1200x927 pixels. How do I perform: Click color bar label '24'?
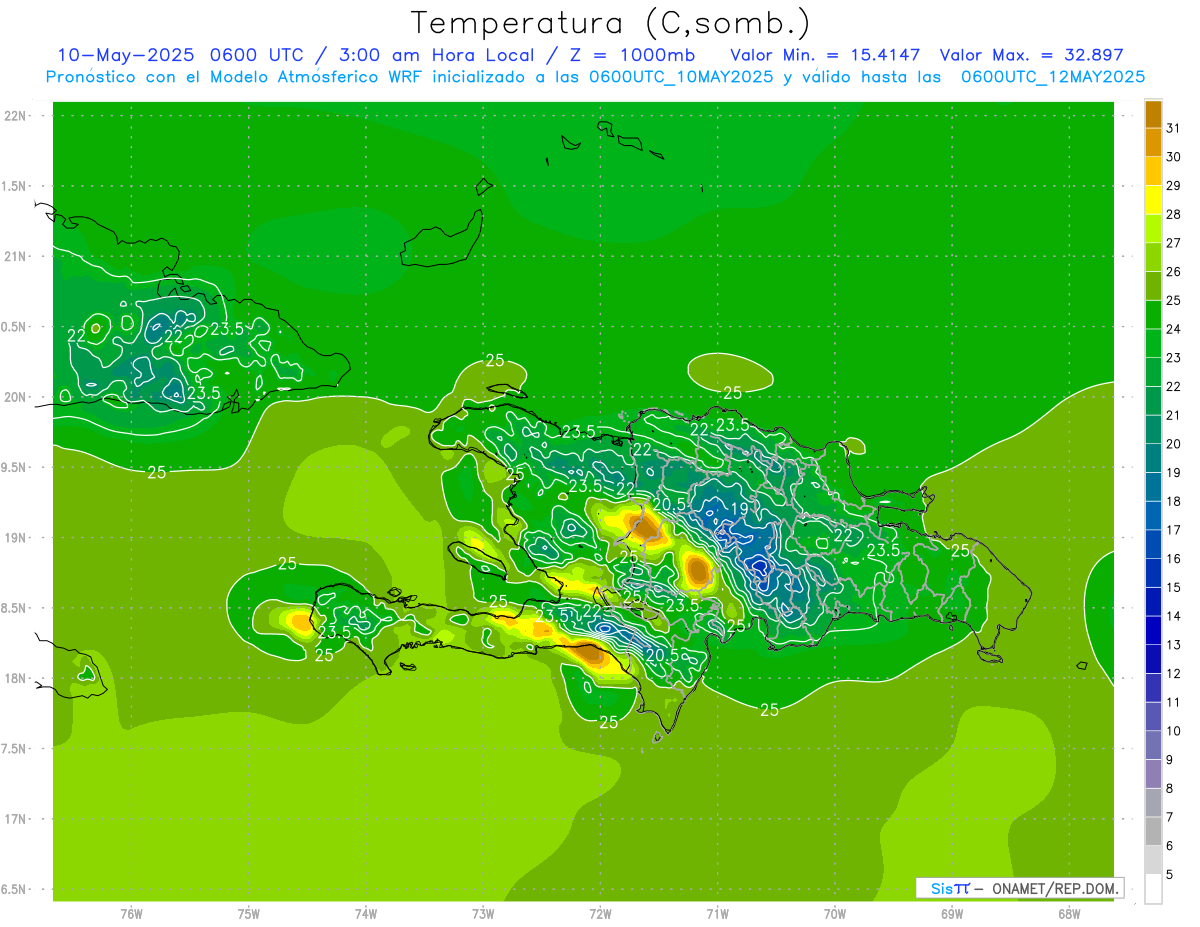click(x=1174, y=329)
